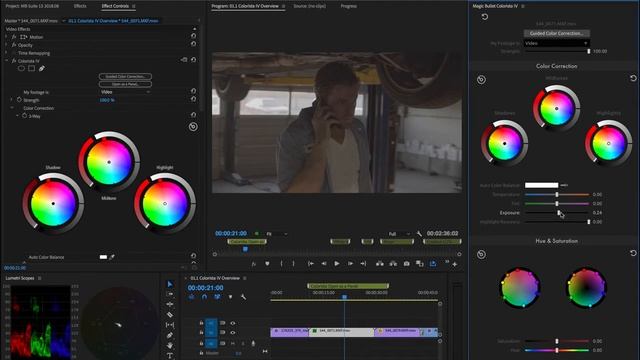Step back one frame in Program monitor
Screen dimensions: 640x360
[324, 264]
